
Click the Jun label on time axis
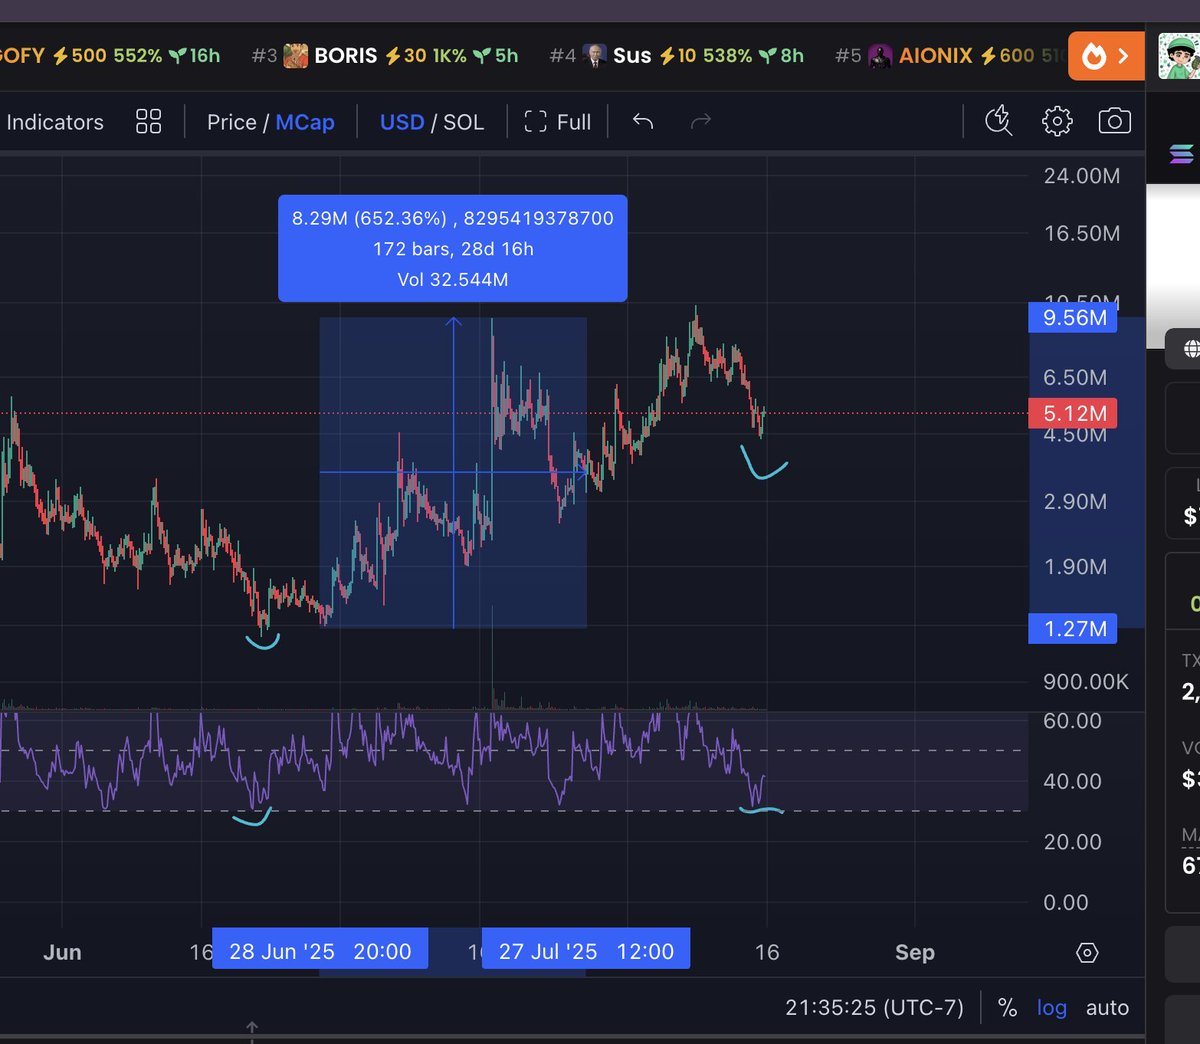point(62,952)
